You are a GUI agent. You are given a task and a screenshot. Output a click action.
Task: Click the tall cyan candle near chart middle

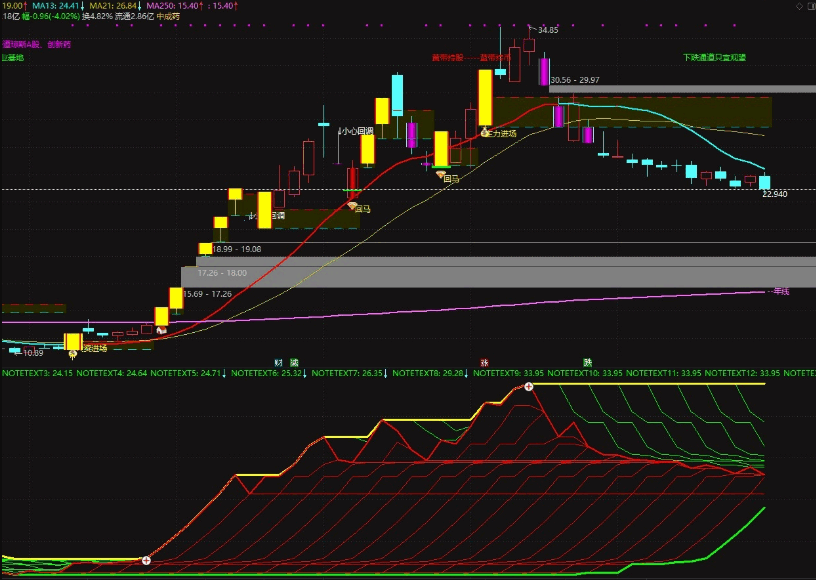397,95
